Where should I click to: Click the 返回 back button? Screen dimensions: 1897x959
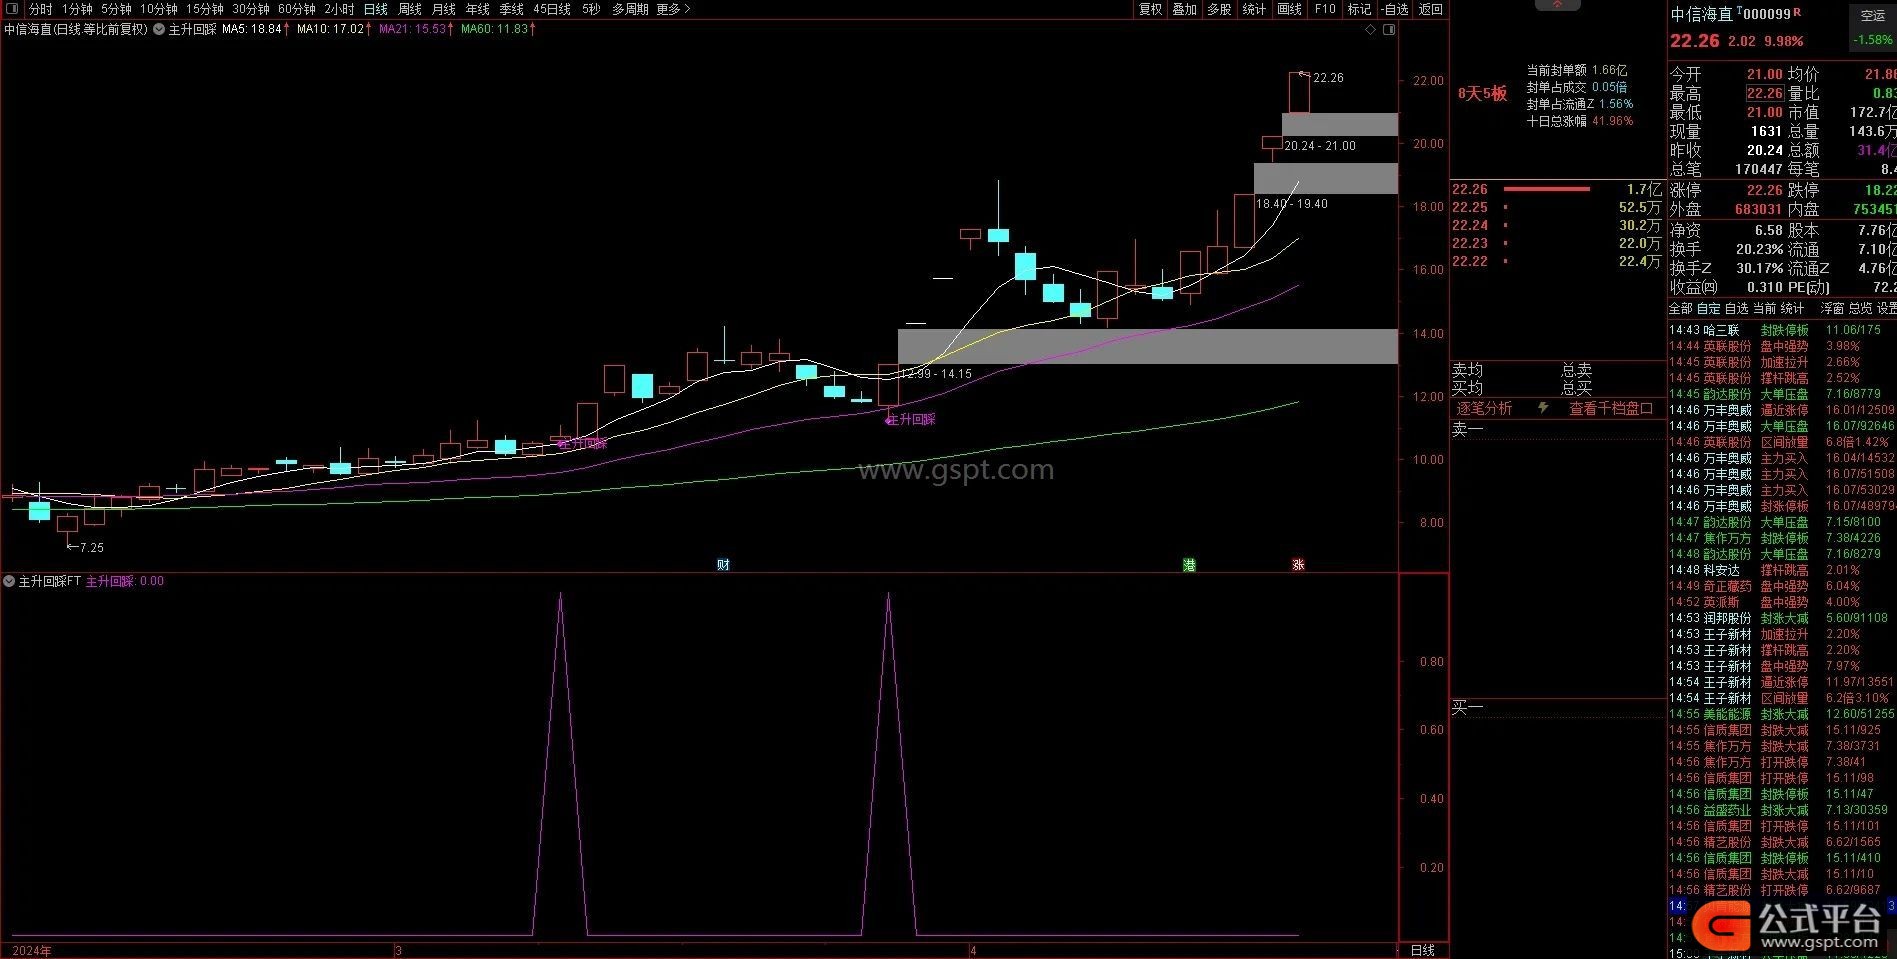pos(1431,9)
